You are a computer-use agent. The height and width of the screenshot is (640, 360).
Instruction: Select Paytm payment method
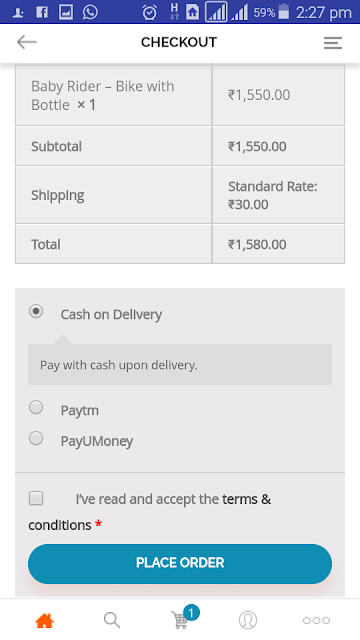point(36,407)
